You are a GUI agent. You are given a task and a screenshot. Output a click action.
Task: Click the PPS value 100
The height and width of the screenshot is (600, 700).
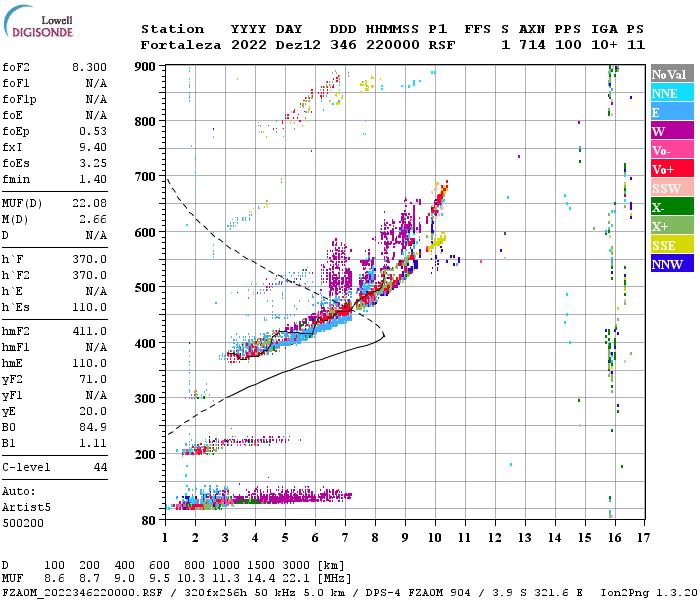point(568,45)
